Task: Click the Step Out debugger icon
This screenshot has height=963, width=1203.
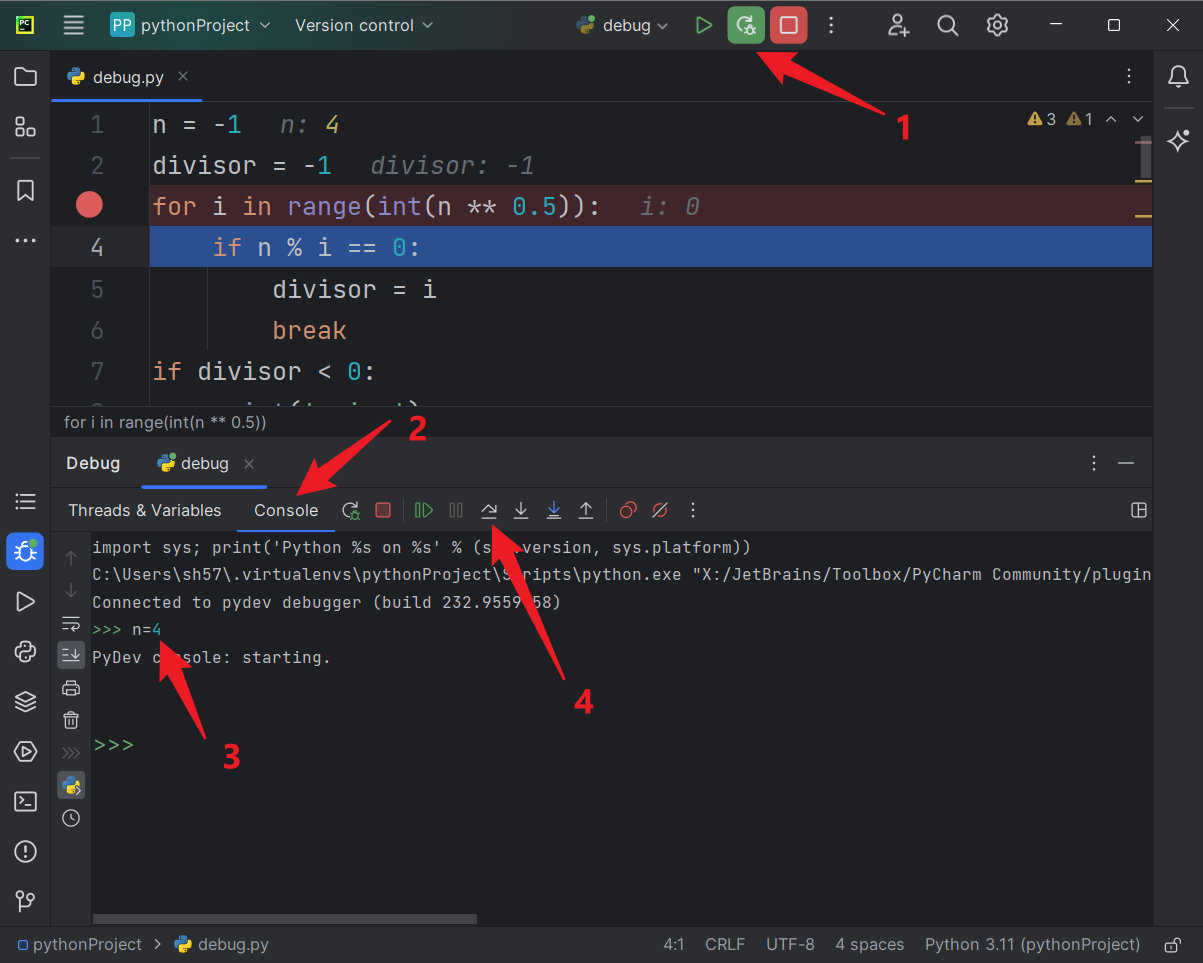Action: point(586,510)
